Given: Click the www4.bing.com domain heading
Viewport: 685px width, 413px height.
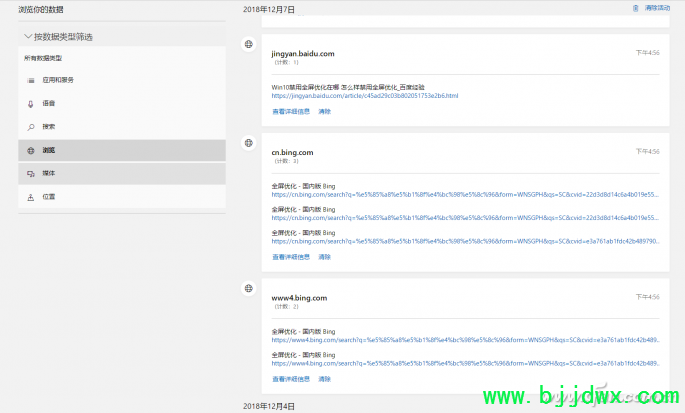Looking at the screenshot, I should [299, 298].
